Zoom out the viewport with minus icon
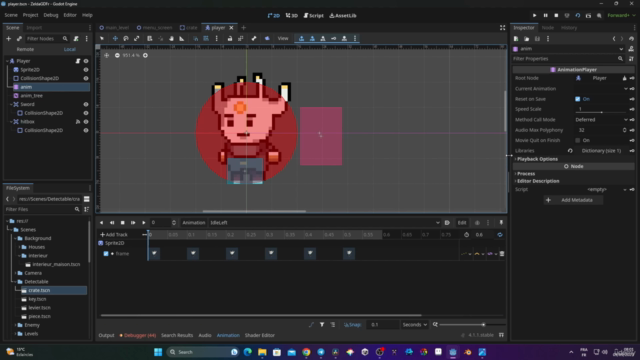Image resolution: width=640 pixels, height=360 pixels. (117, 55)
